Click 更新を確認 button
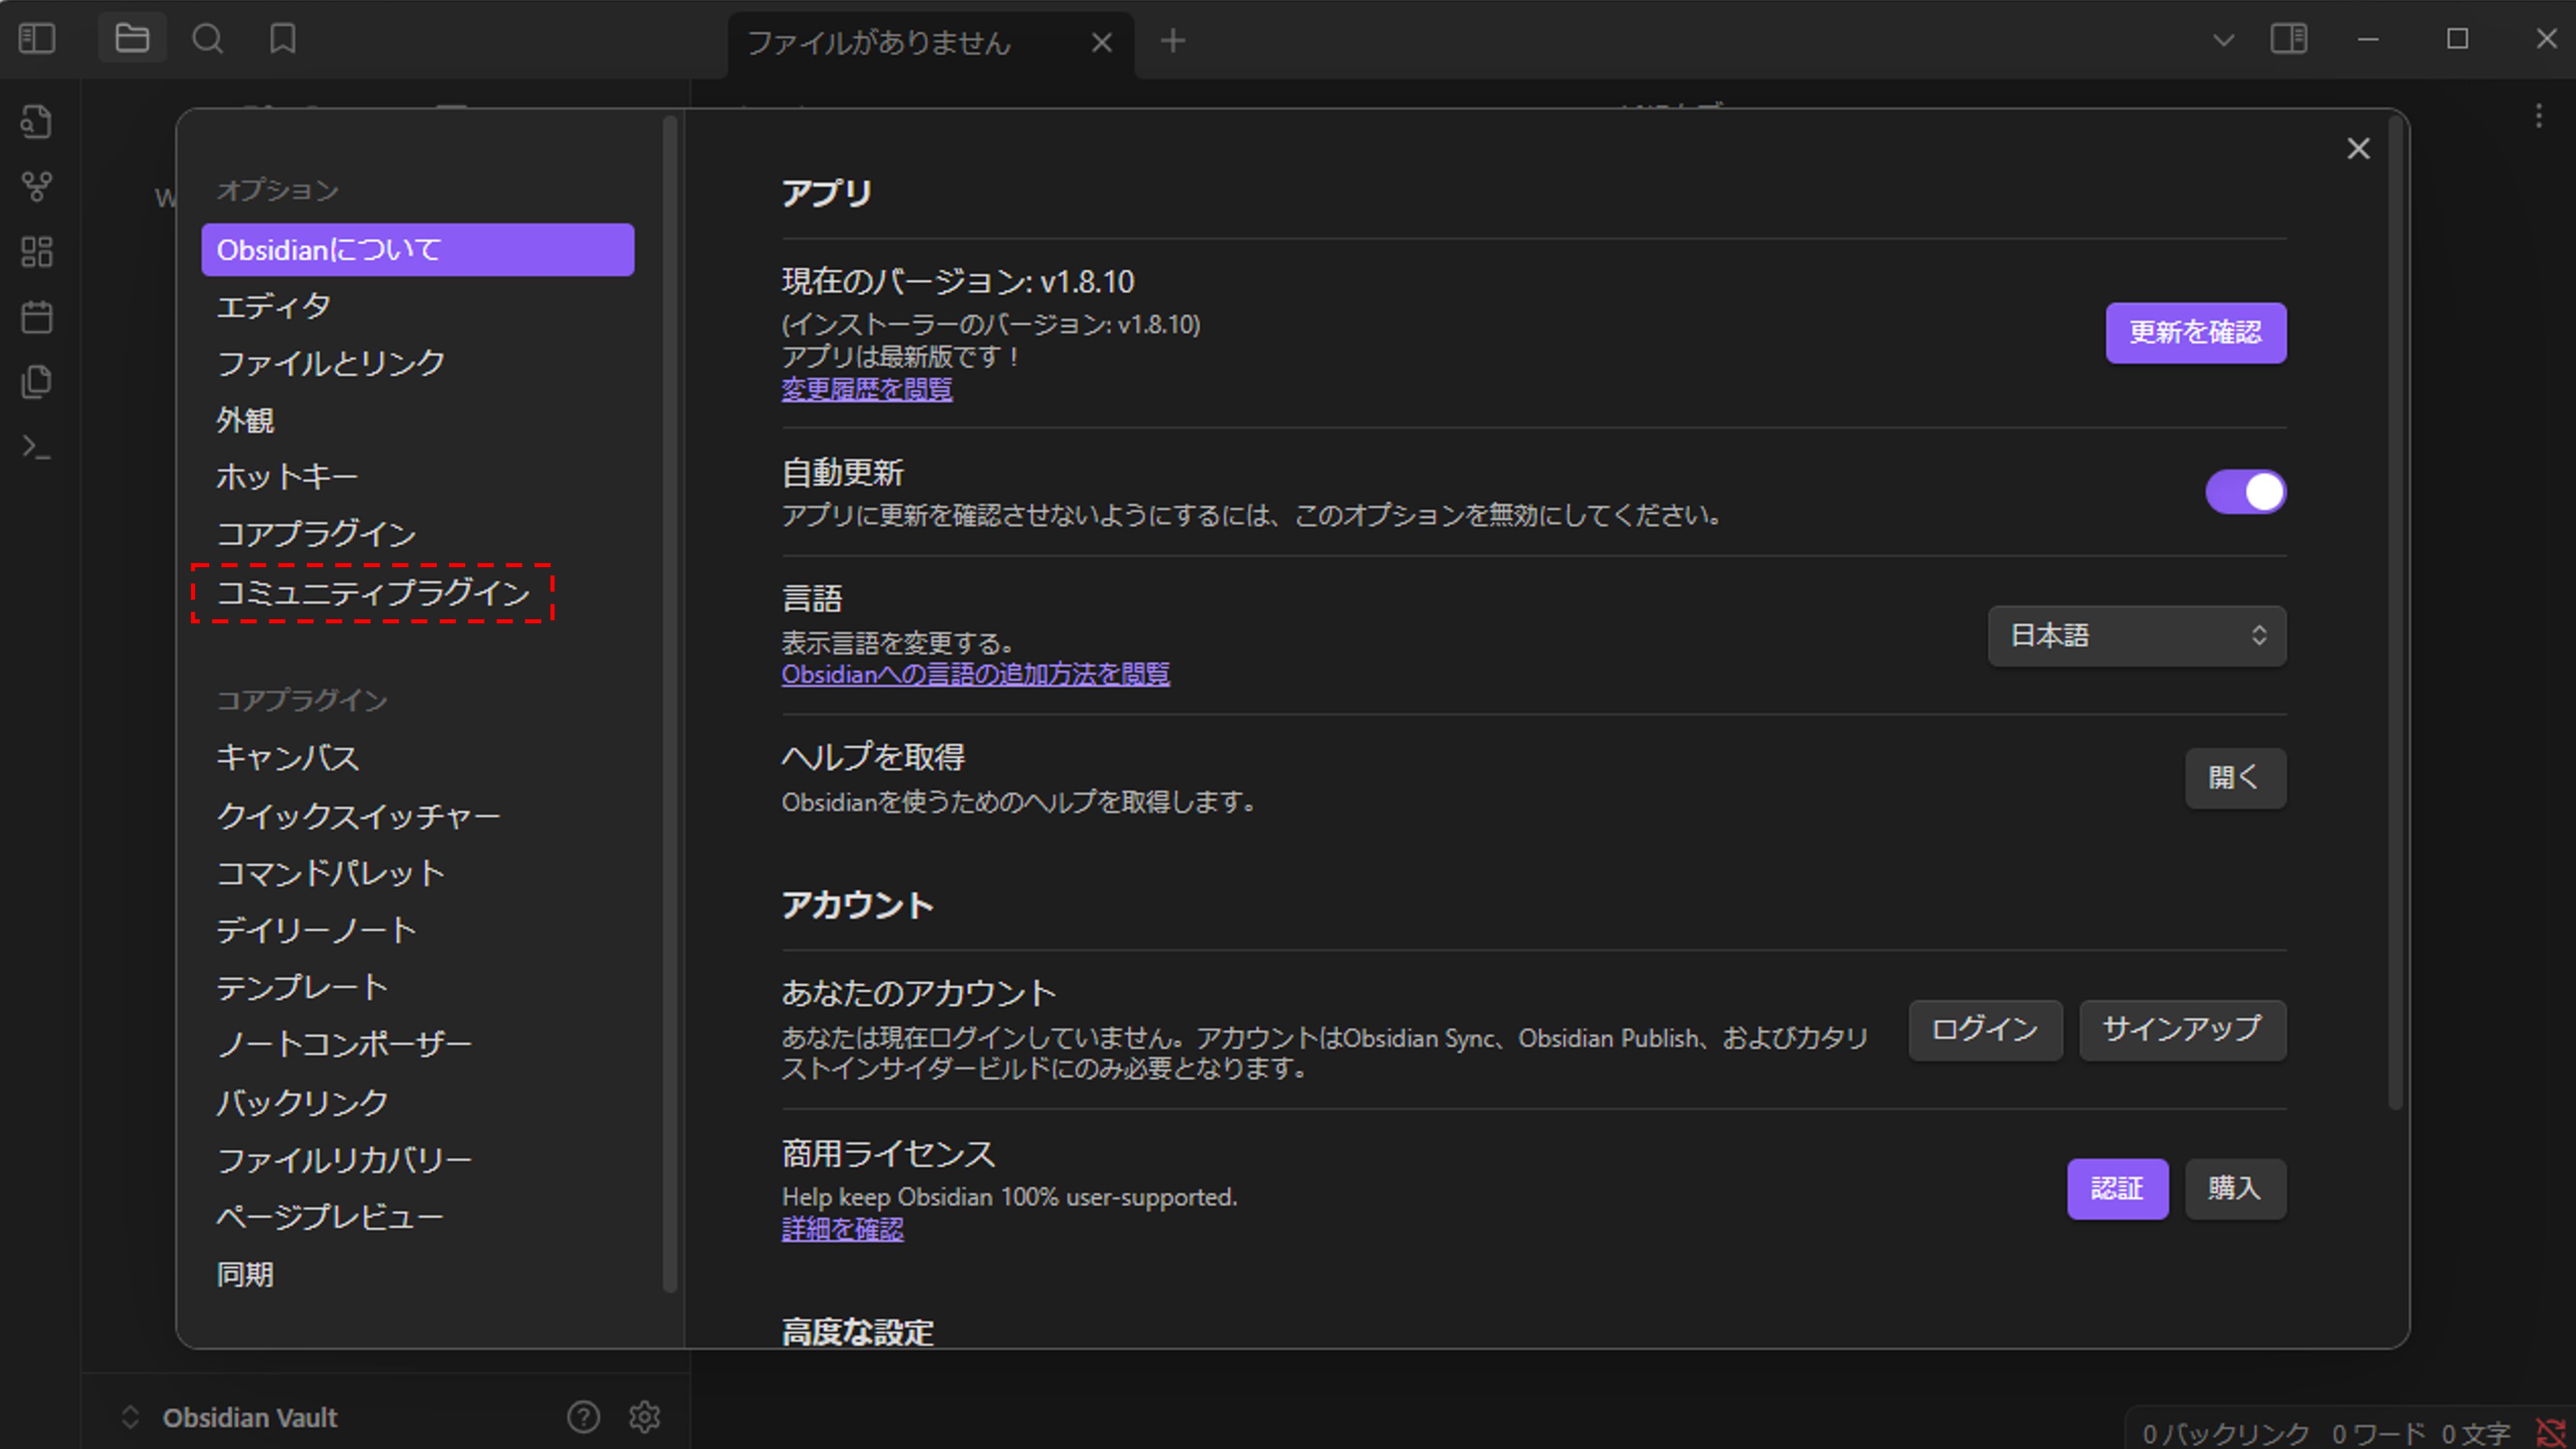The height and width of the screenshot is (1449, 2576). point(2196,333)
